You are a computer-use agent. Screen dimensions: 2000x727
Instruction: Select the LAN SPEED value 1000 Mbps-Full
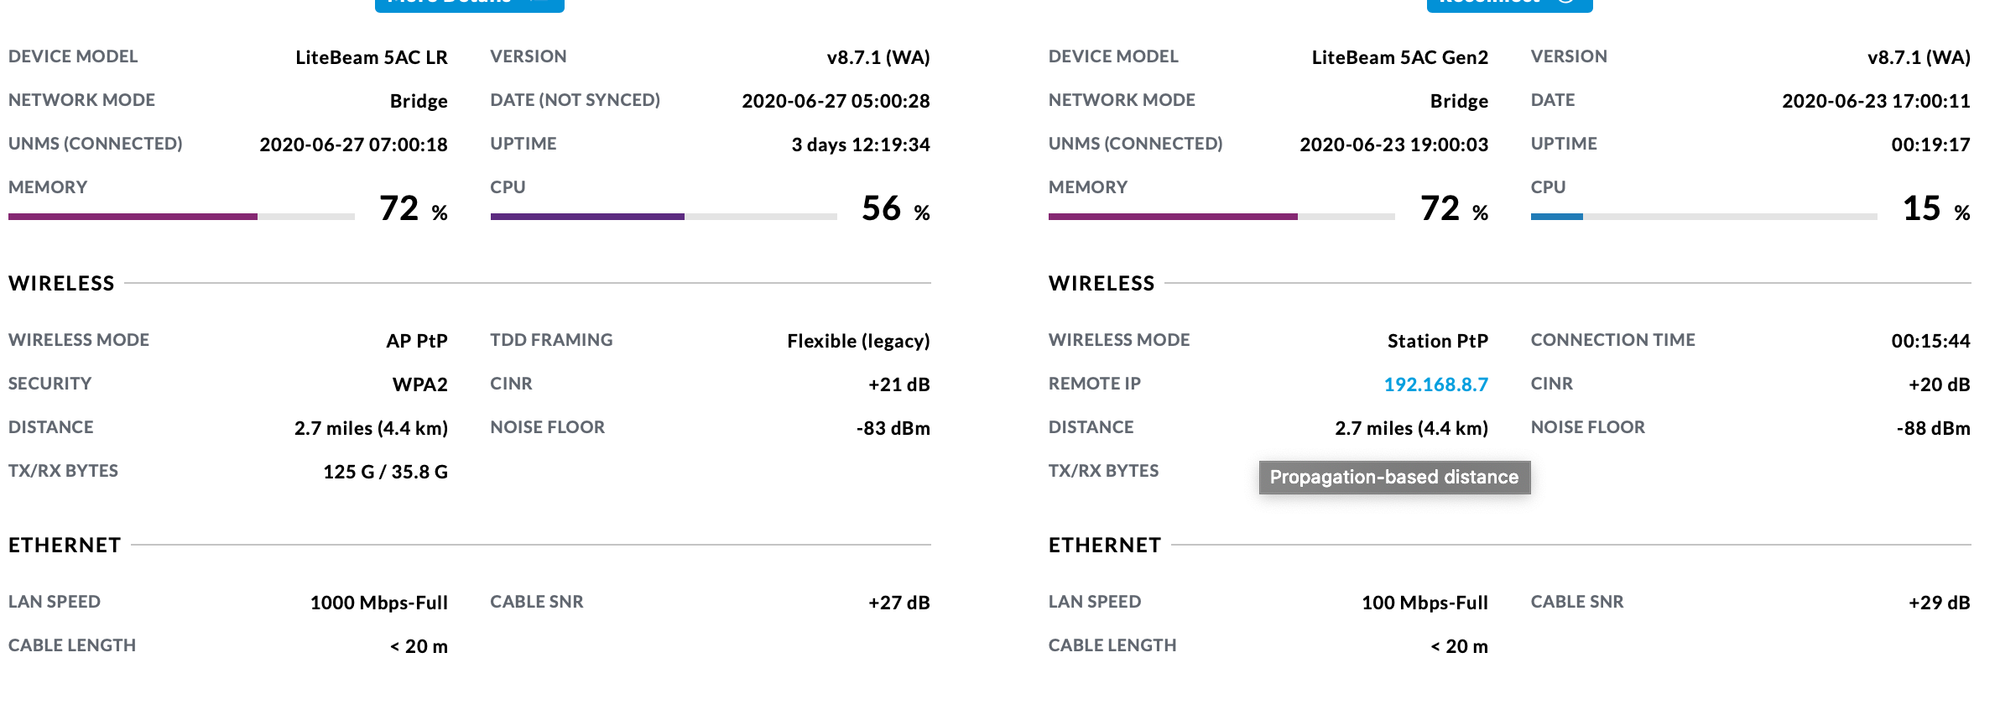(x=377, y=602)
